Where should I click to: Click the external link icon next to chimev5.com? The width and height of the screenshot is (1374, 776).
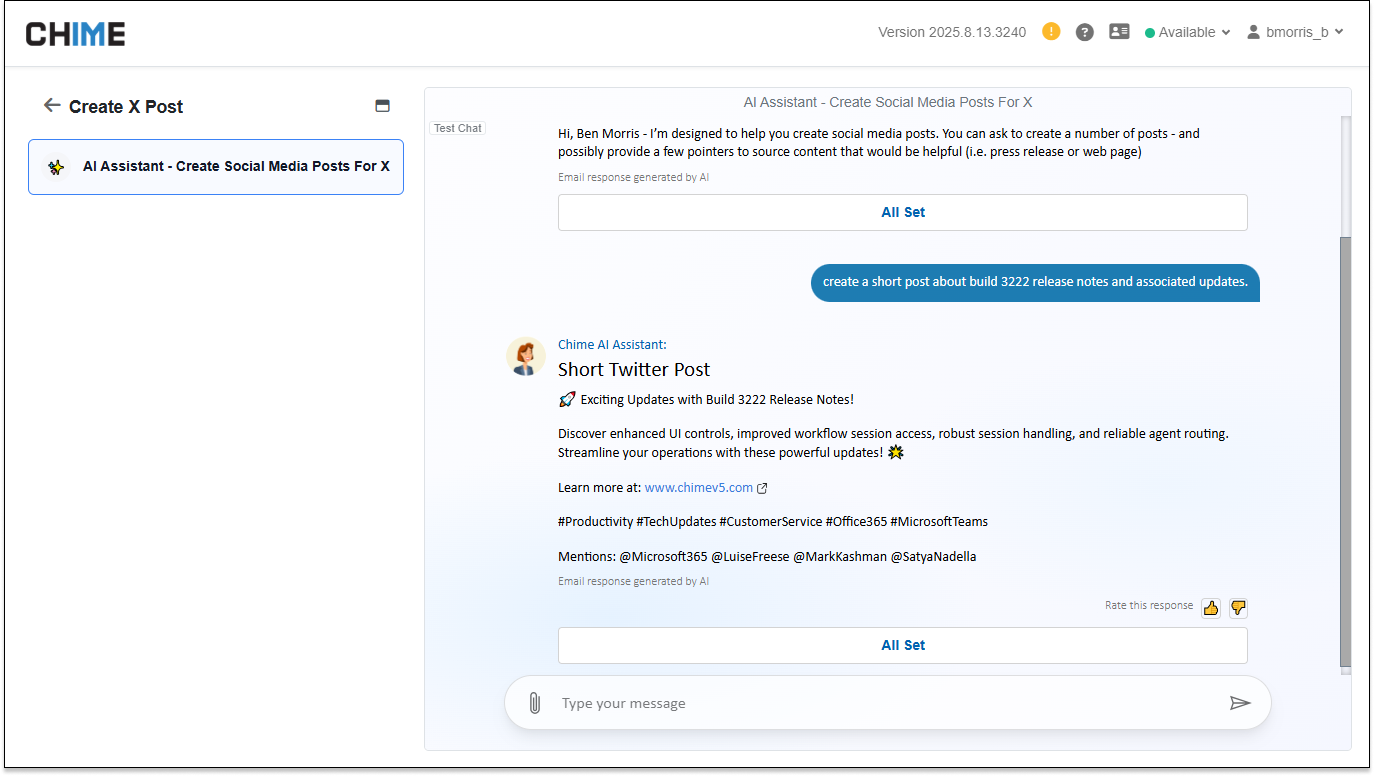coord(762,487)
